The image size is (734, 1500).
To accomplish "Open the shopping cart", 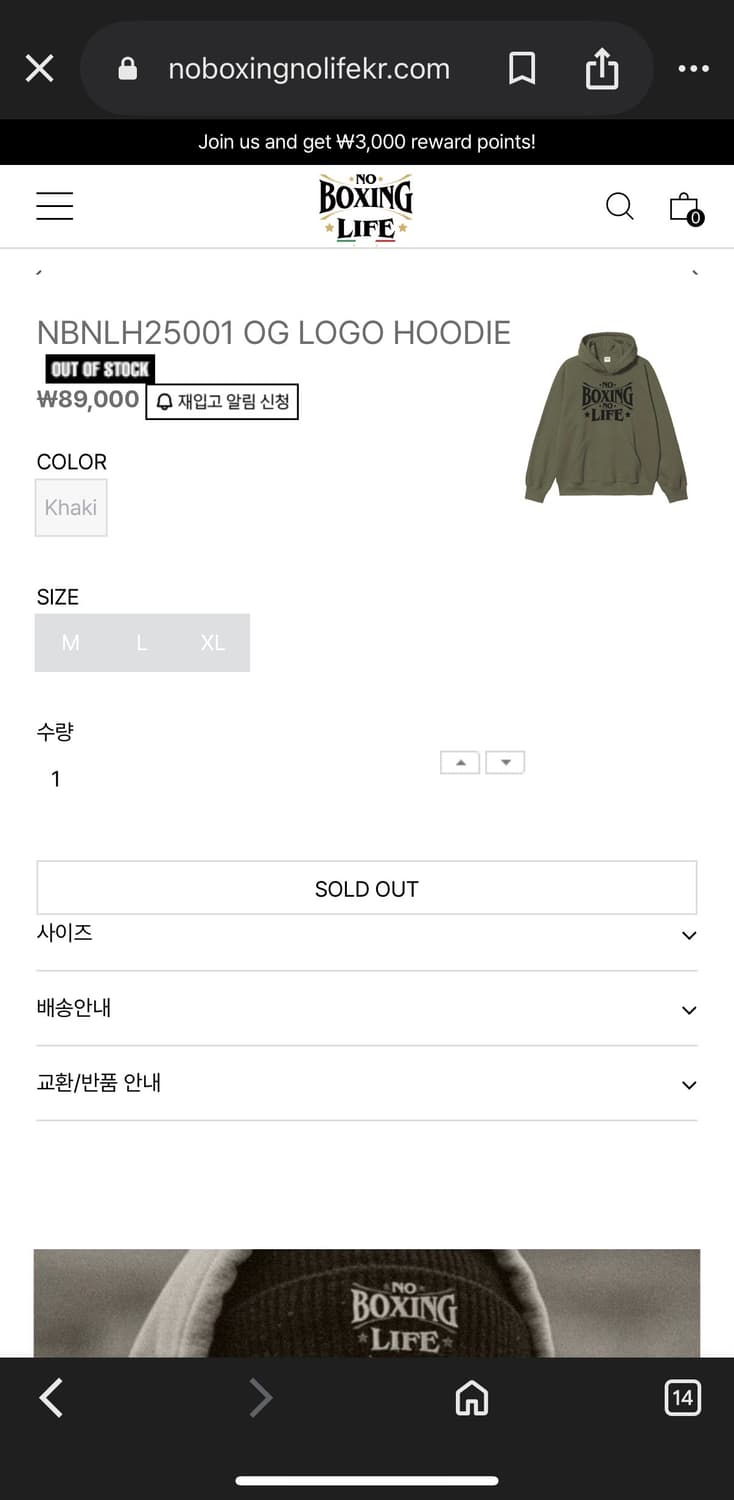I will (683, 206).
